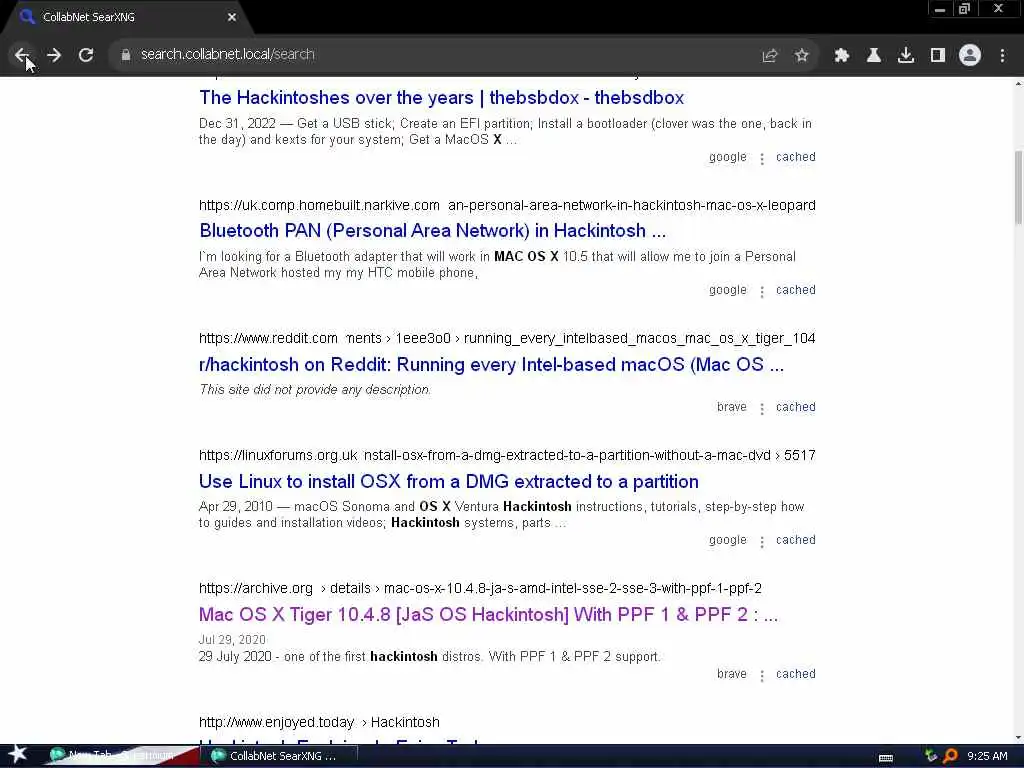This screenshot has height=768, width=1024.
Task: Click the page vertical scrollbar thumb
Action: coord(1018,187)
